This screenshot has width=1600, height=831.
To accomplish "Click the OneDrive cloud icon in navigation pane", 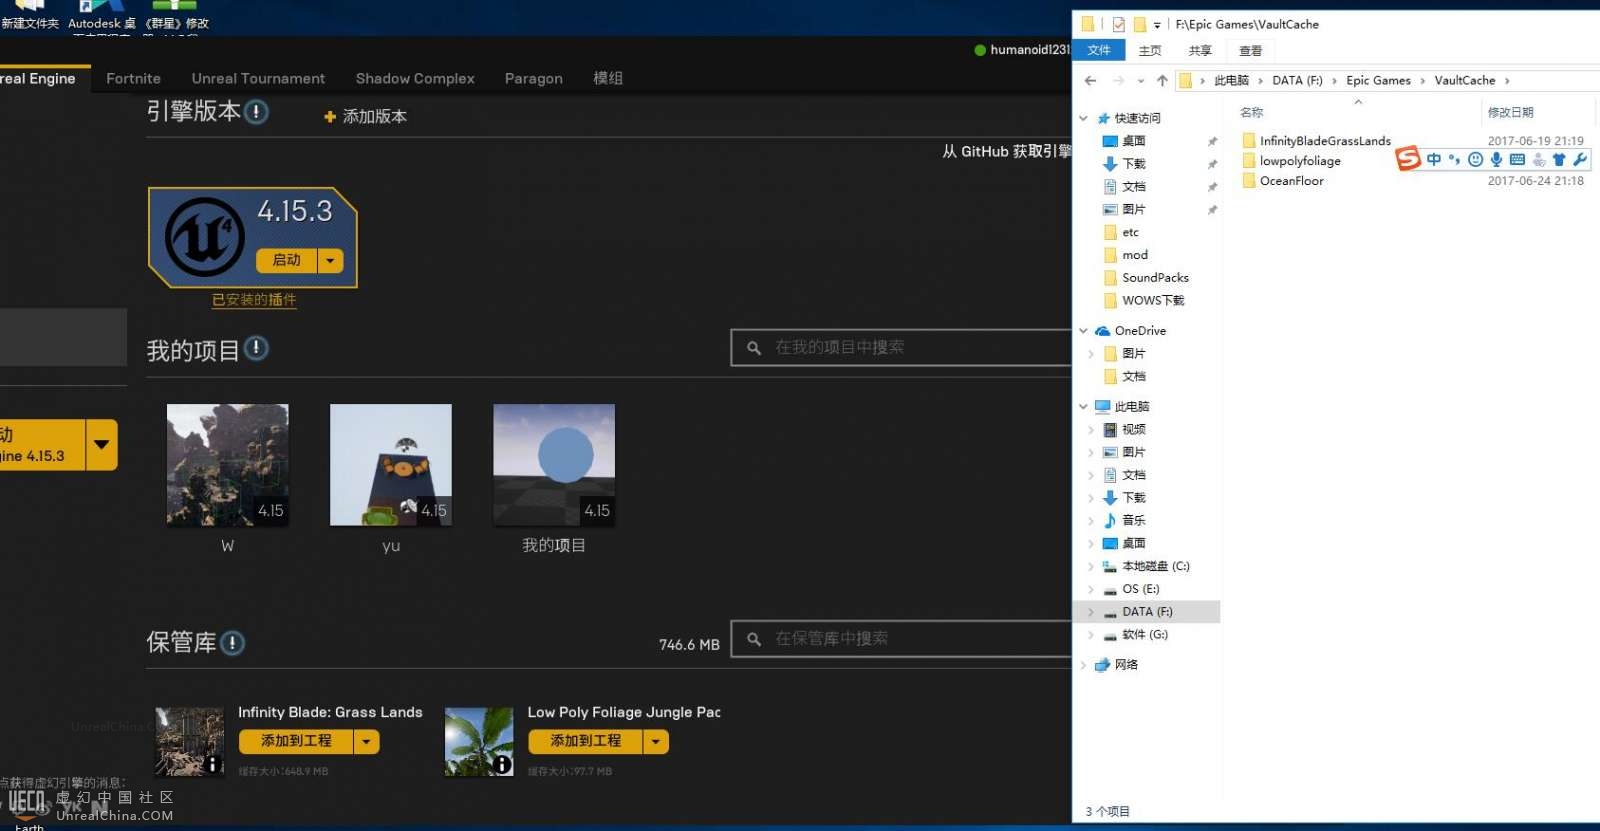I will pos(1102,331).
